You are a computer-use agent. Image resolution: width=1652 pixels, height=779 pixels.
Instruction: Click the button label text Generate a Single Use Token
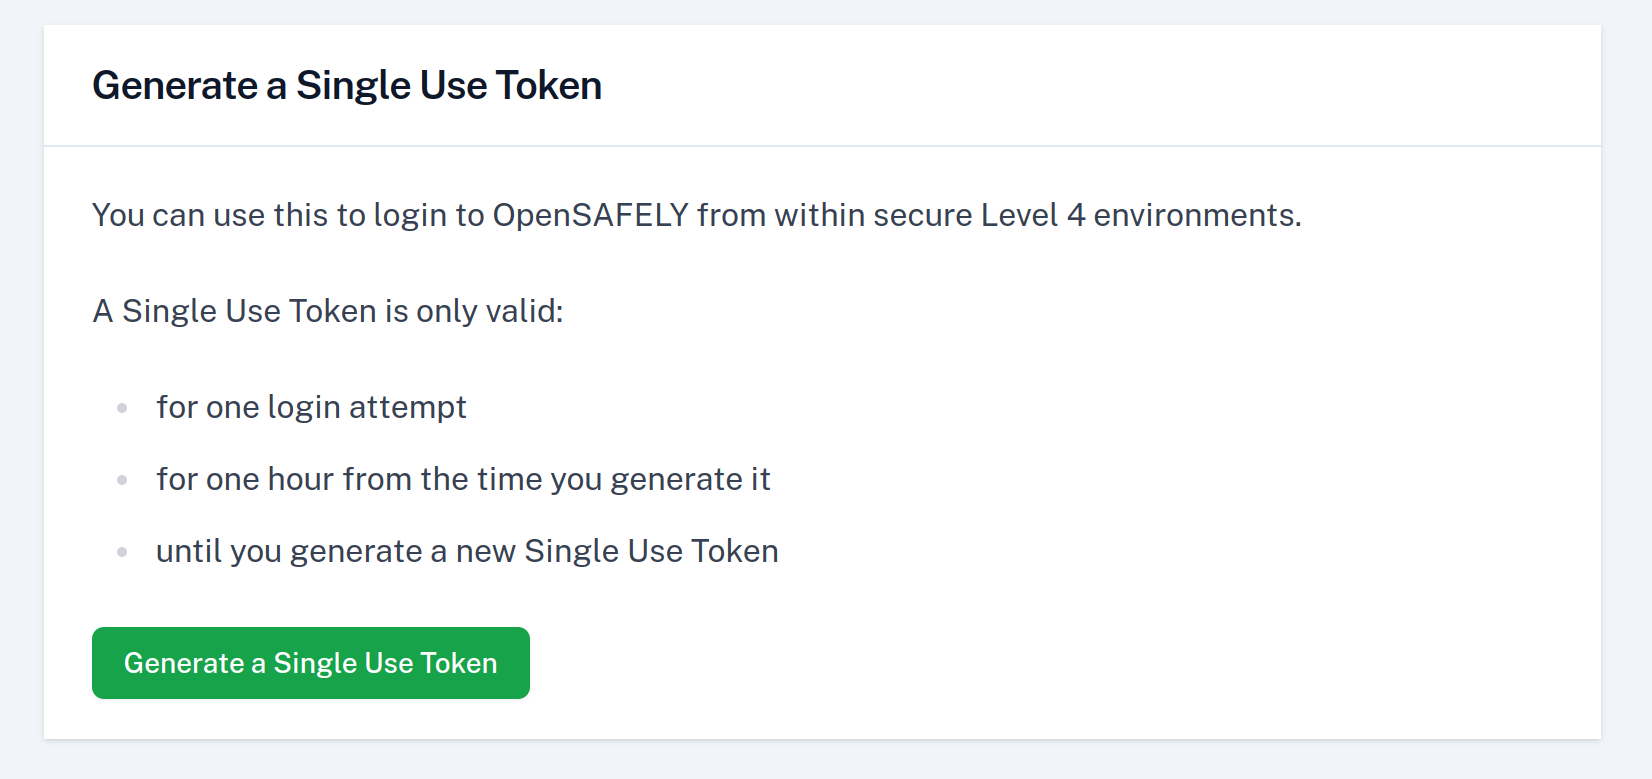click(310, 662)
